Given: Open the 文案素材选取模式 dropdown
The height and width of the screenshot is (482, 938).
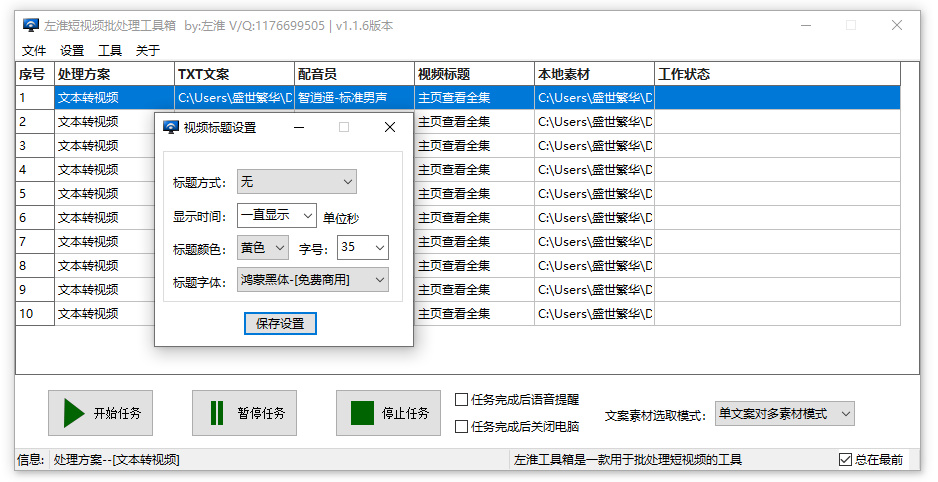Looking at the screenshot, I should [x=784, y=414].
